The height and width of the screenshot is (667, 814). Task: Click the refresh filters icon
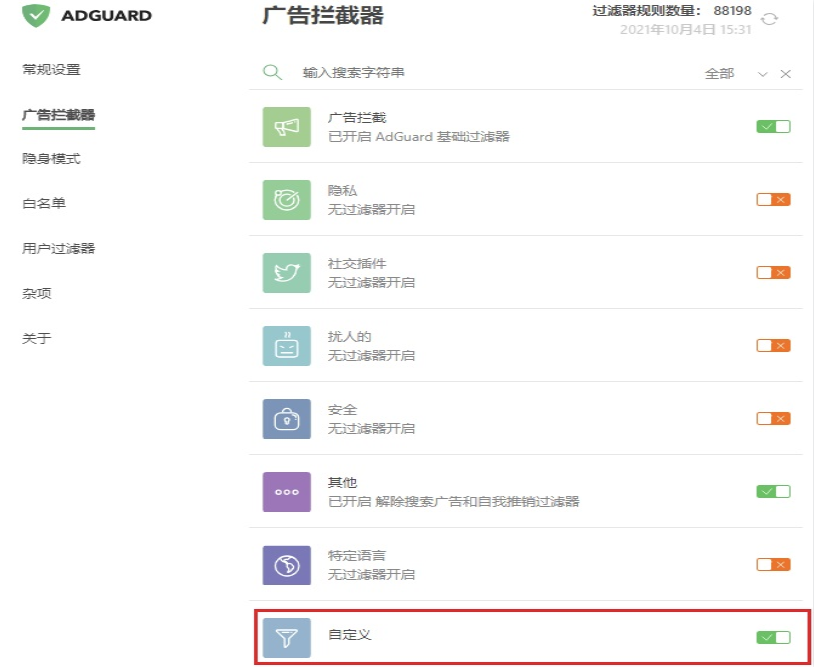point(769,19)
